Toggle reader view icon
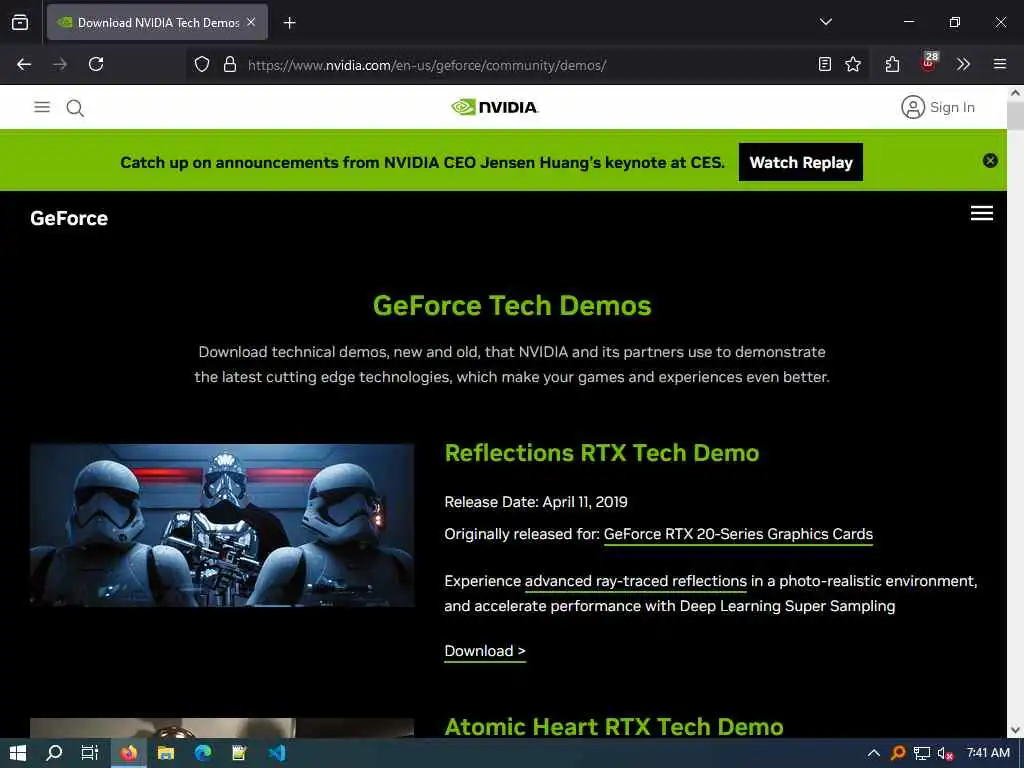This screenshot has width=1024, height=768. [x=825, y=64]
